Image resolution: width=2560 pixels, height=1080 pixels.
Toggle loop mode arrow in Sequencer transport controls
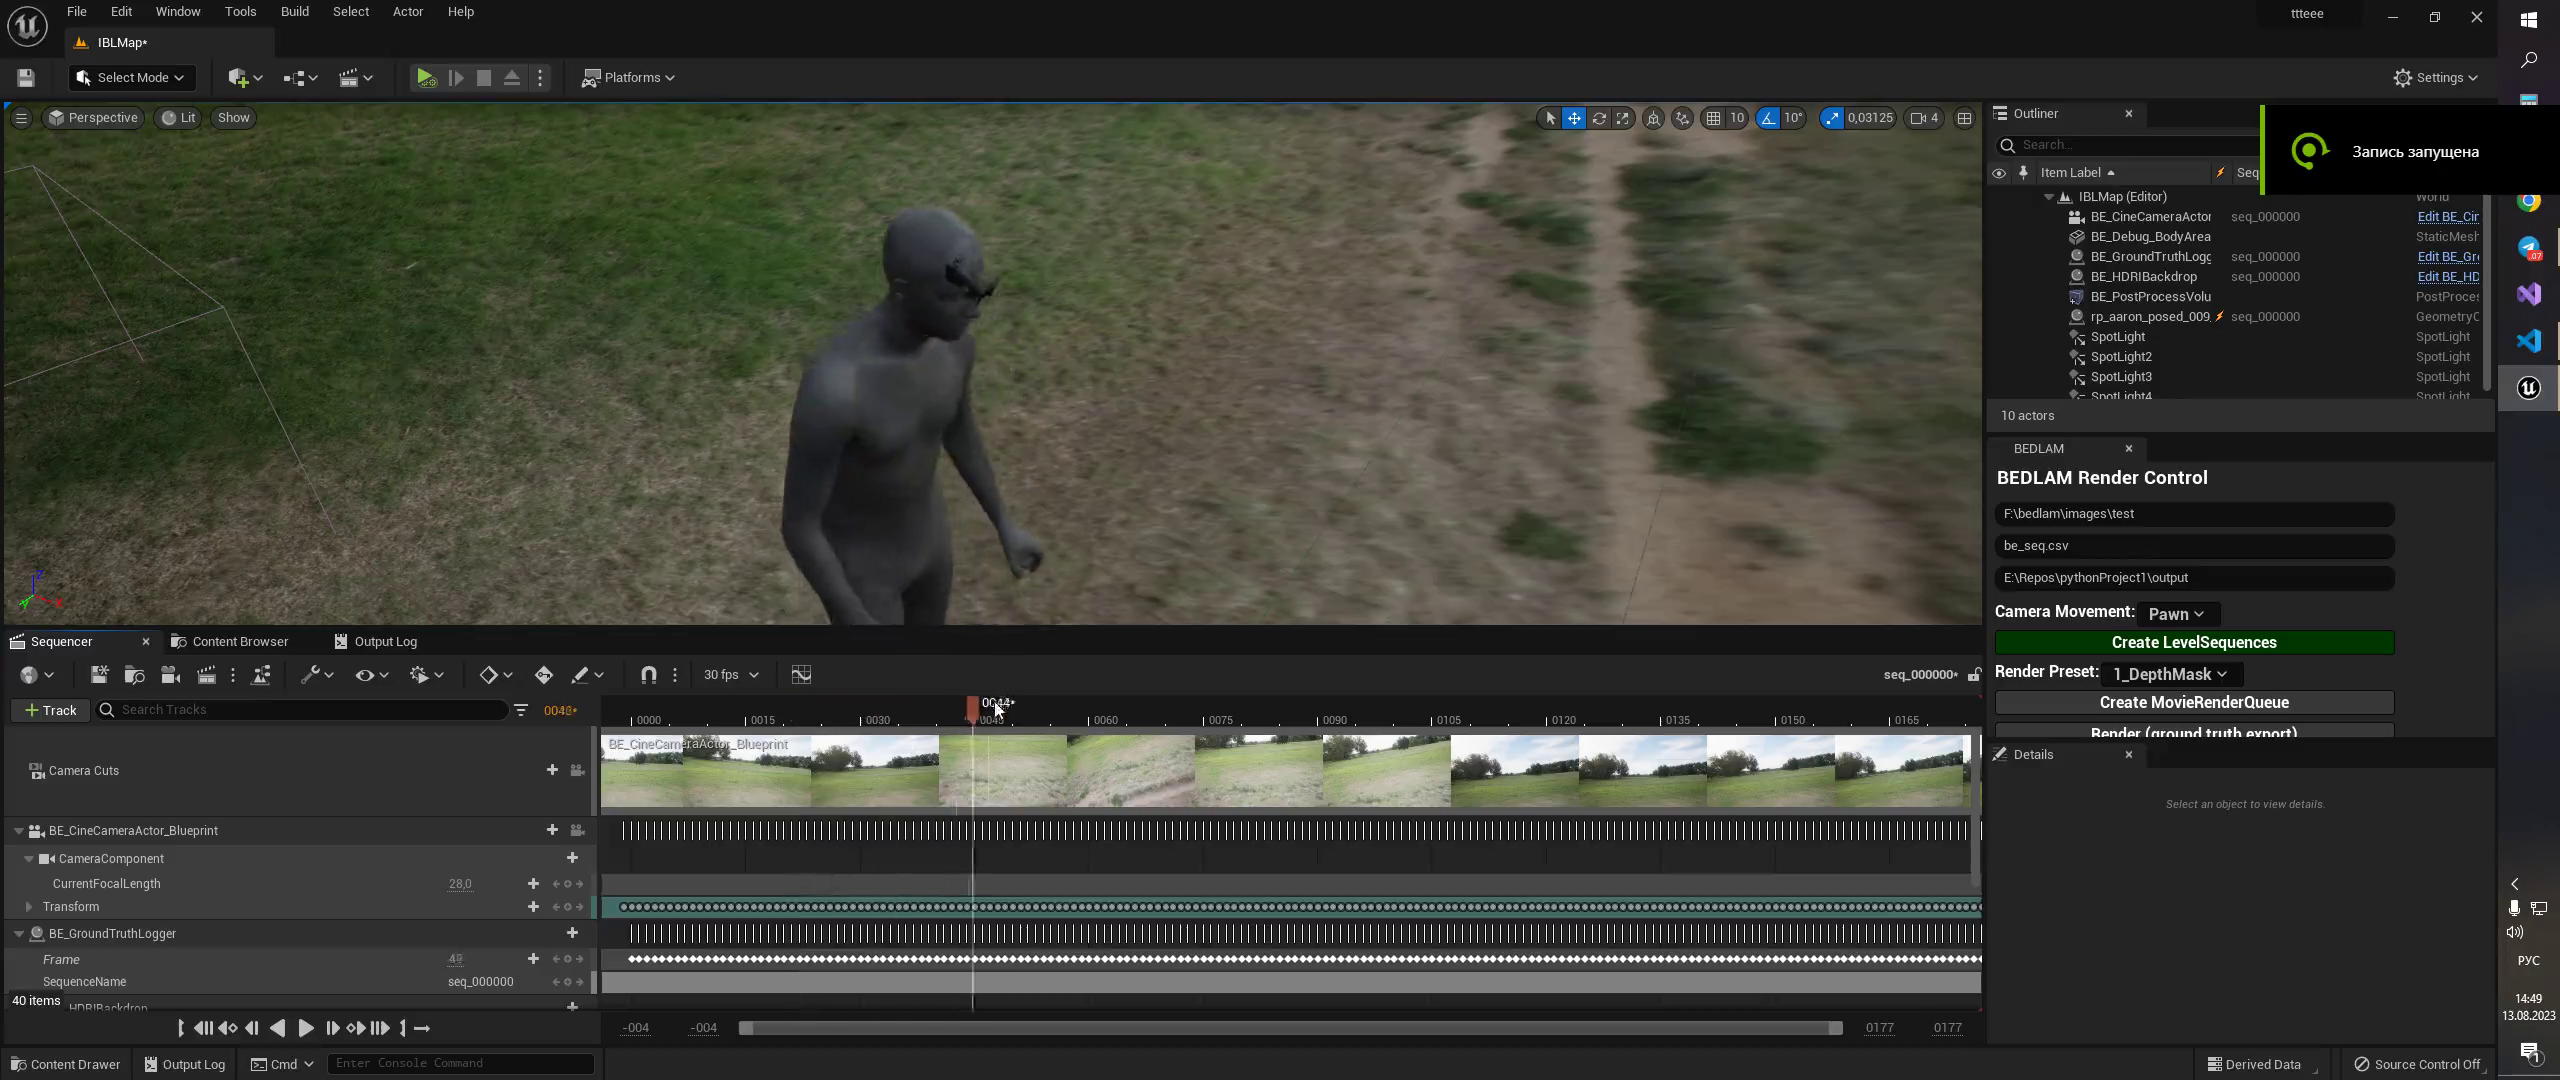point(422,1028)
